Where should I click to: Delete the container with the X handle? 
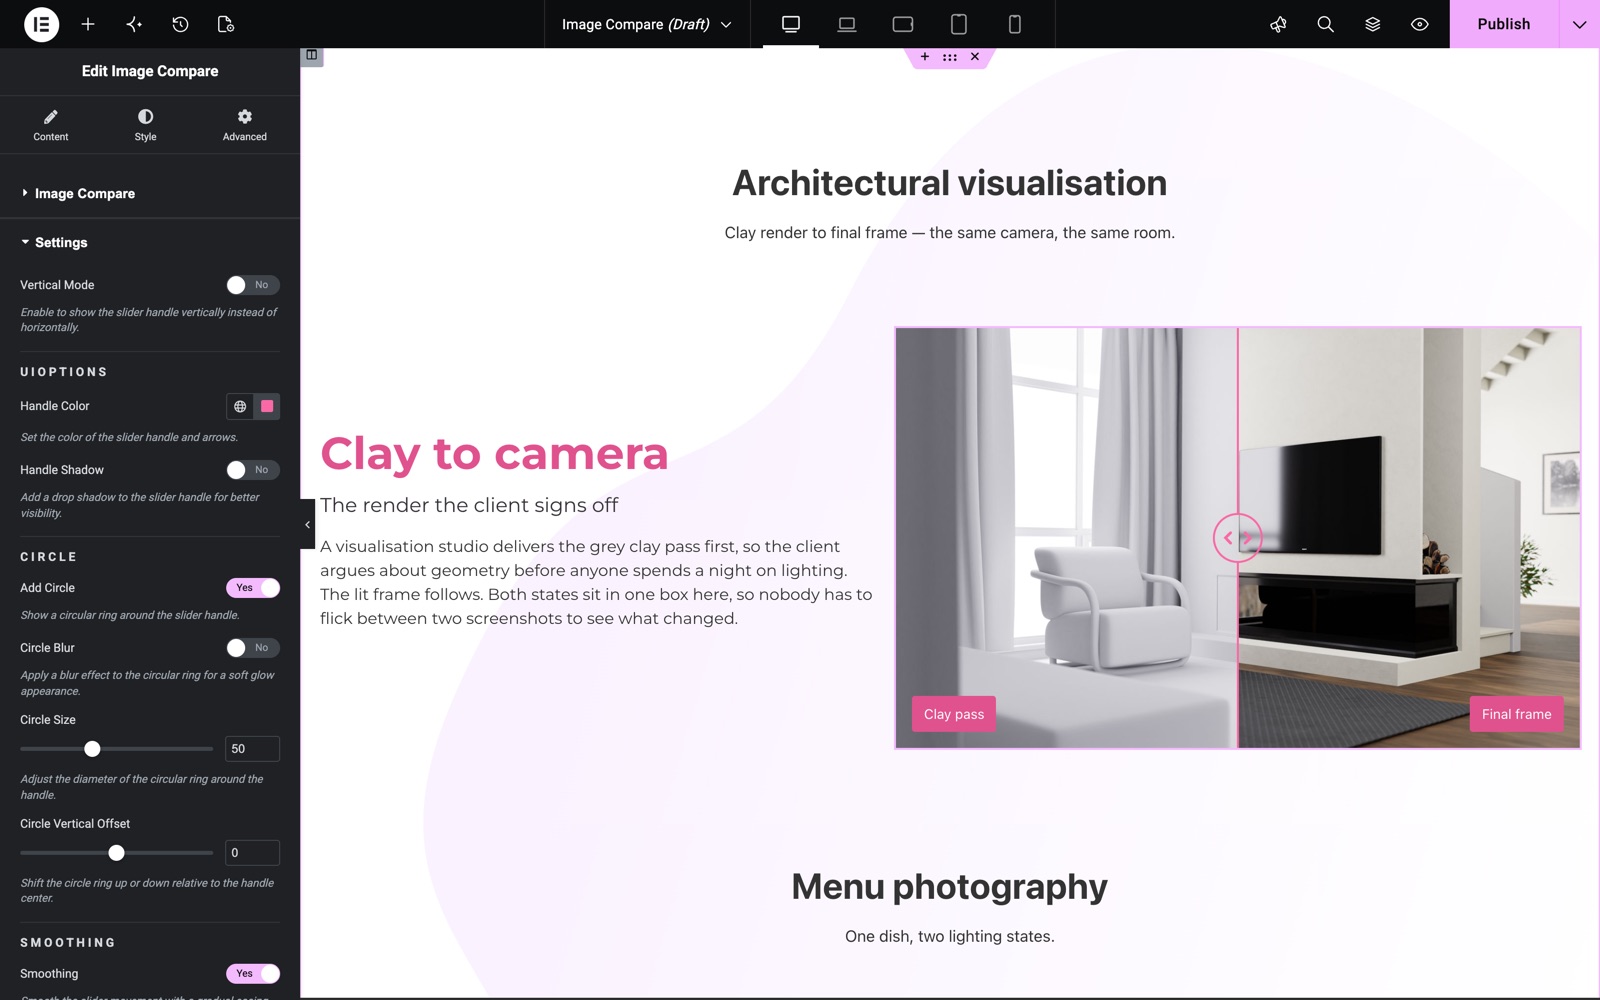(975, 57)
